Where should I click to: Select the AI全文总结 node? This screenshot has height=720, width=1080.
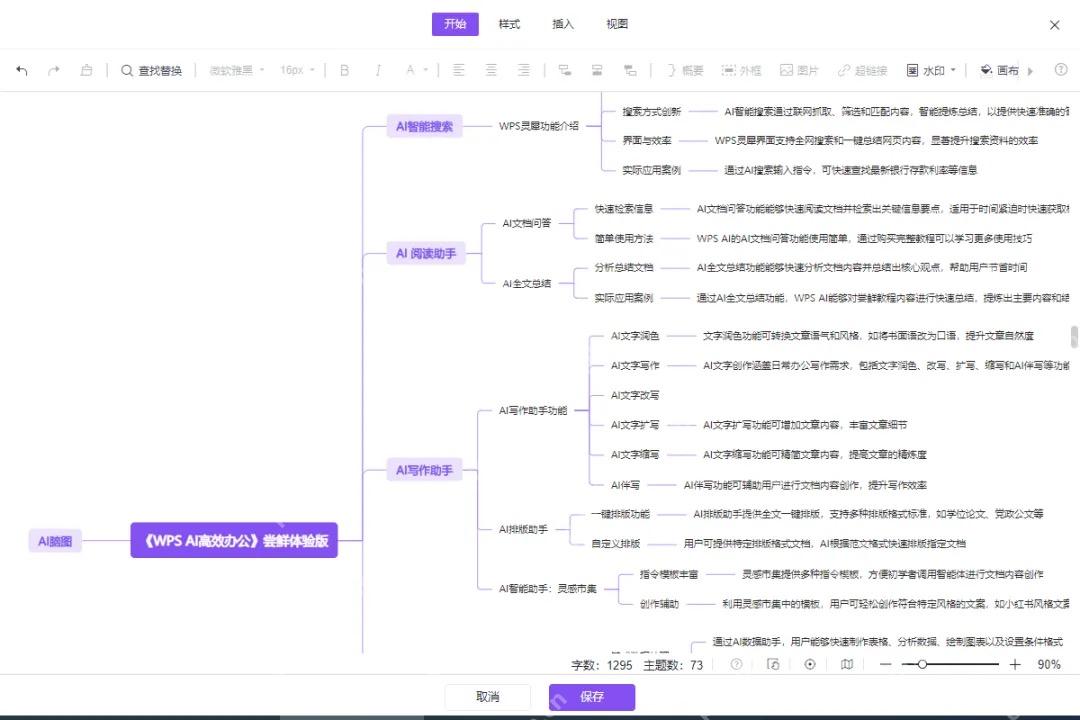coord(527,283)
